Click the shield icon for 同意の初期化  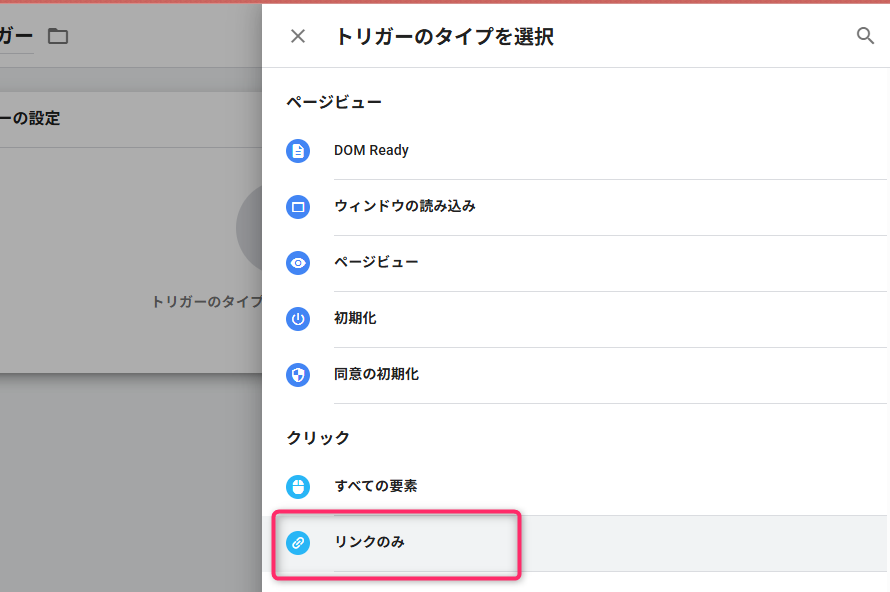(x=298, y=375)
